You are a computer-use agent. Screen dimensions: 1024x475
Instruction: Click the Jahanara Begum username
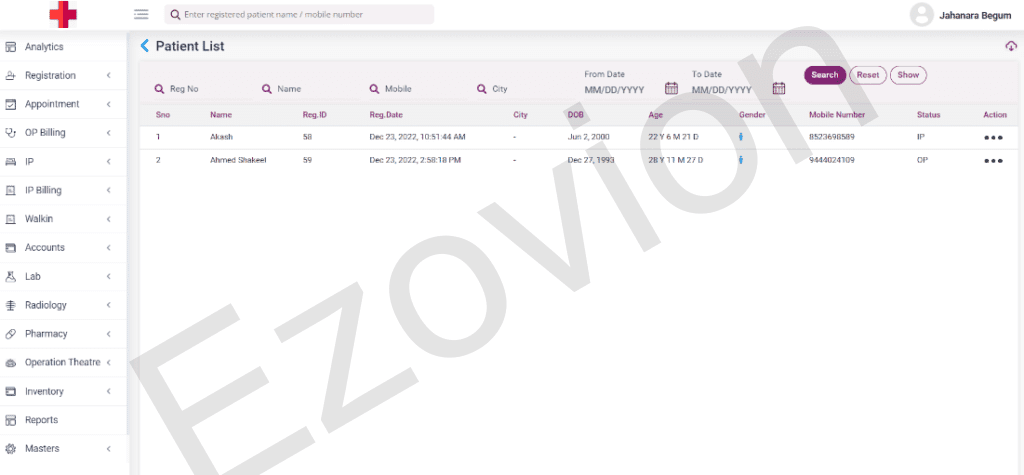pyautogui.click(x=975, y=16)
